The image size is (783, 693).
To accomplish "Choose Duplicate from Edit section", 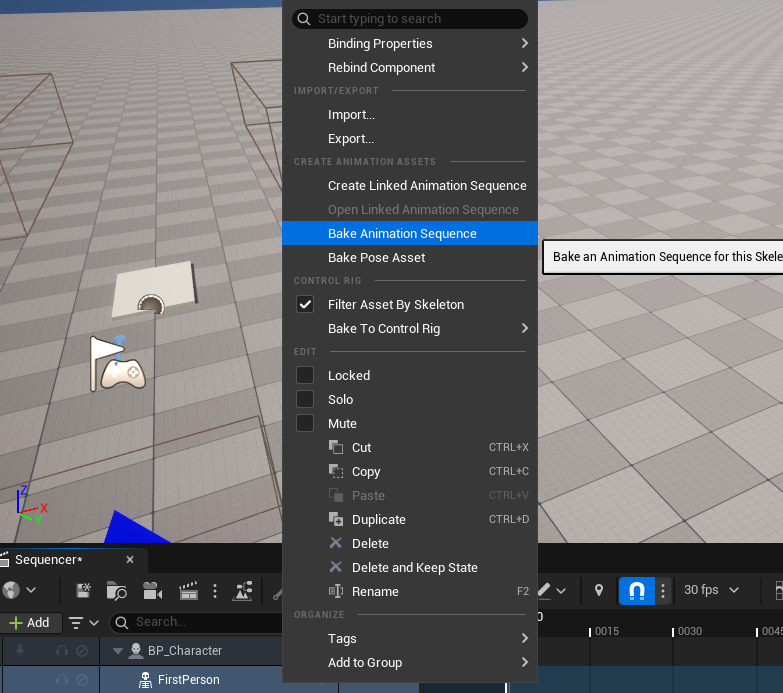I will pyautogui.click(x=409, y=519).
